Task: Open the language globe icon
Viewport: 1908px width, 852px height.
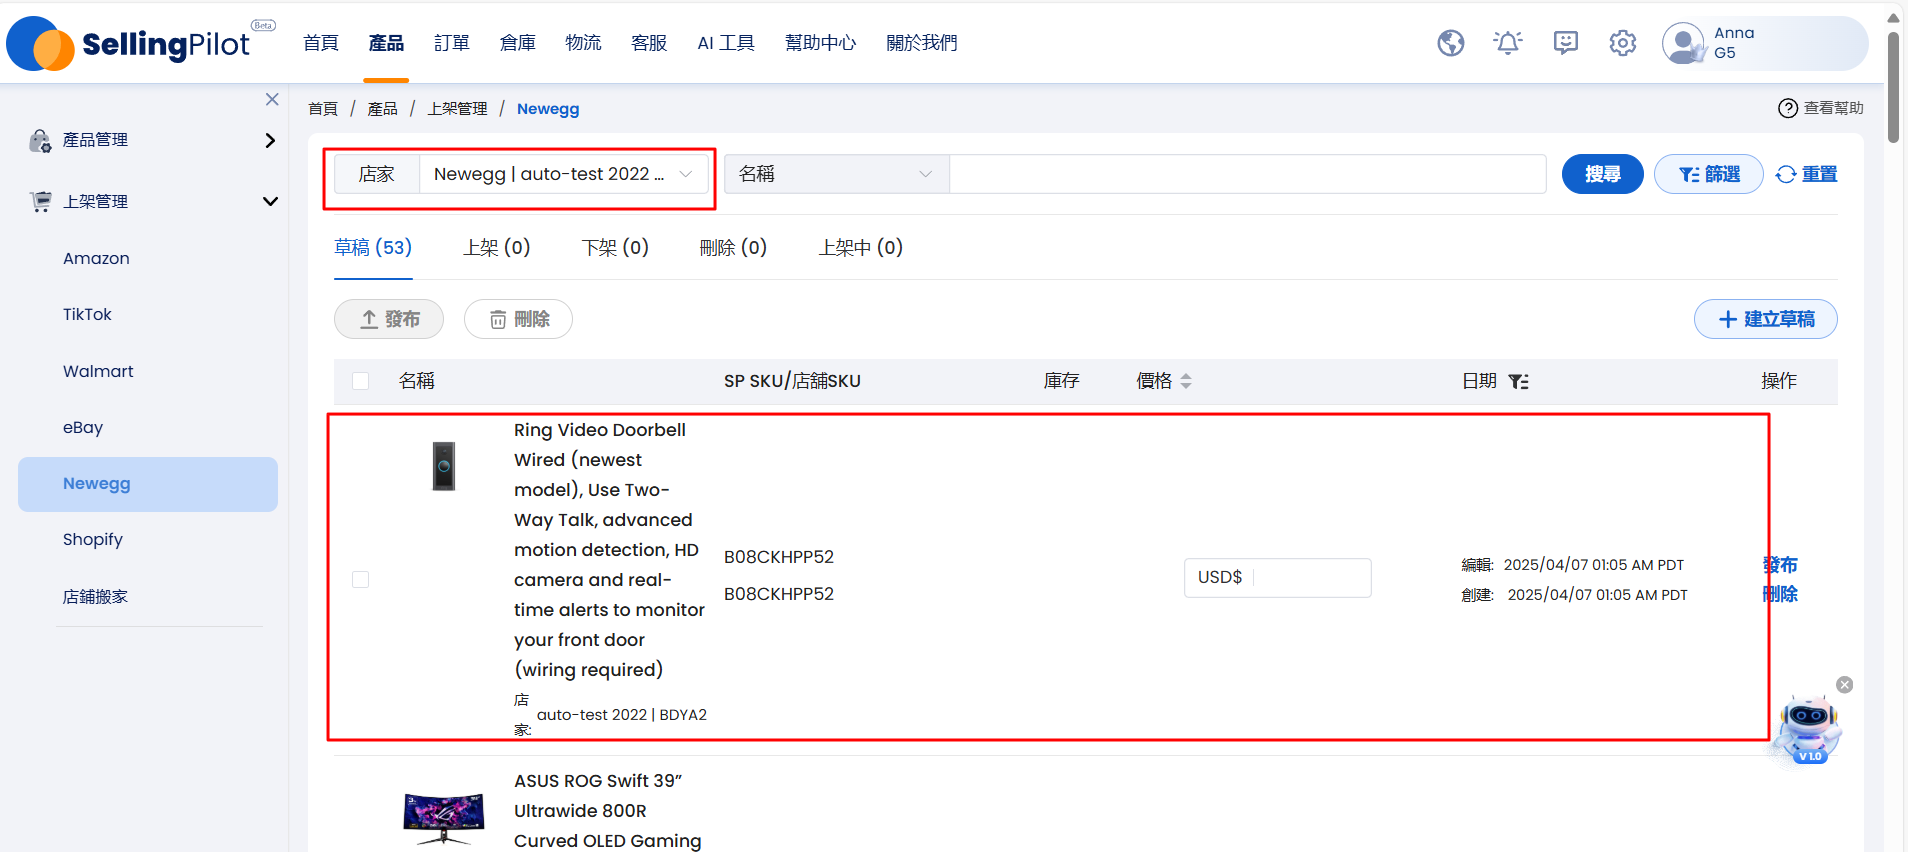Action: [x=1451, y=43]
